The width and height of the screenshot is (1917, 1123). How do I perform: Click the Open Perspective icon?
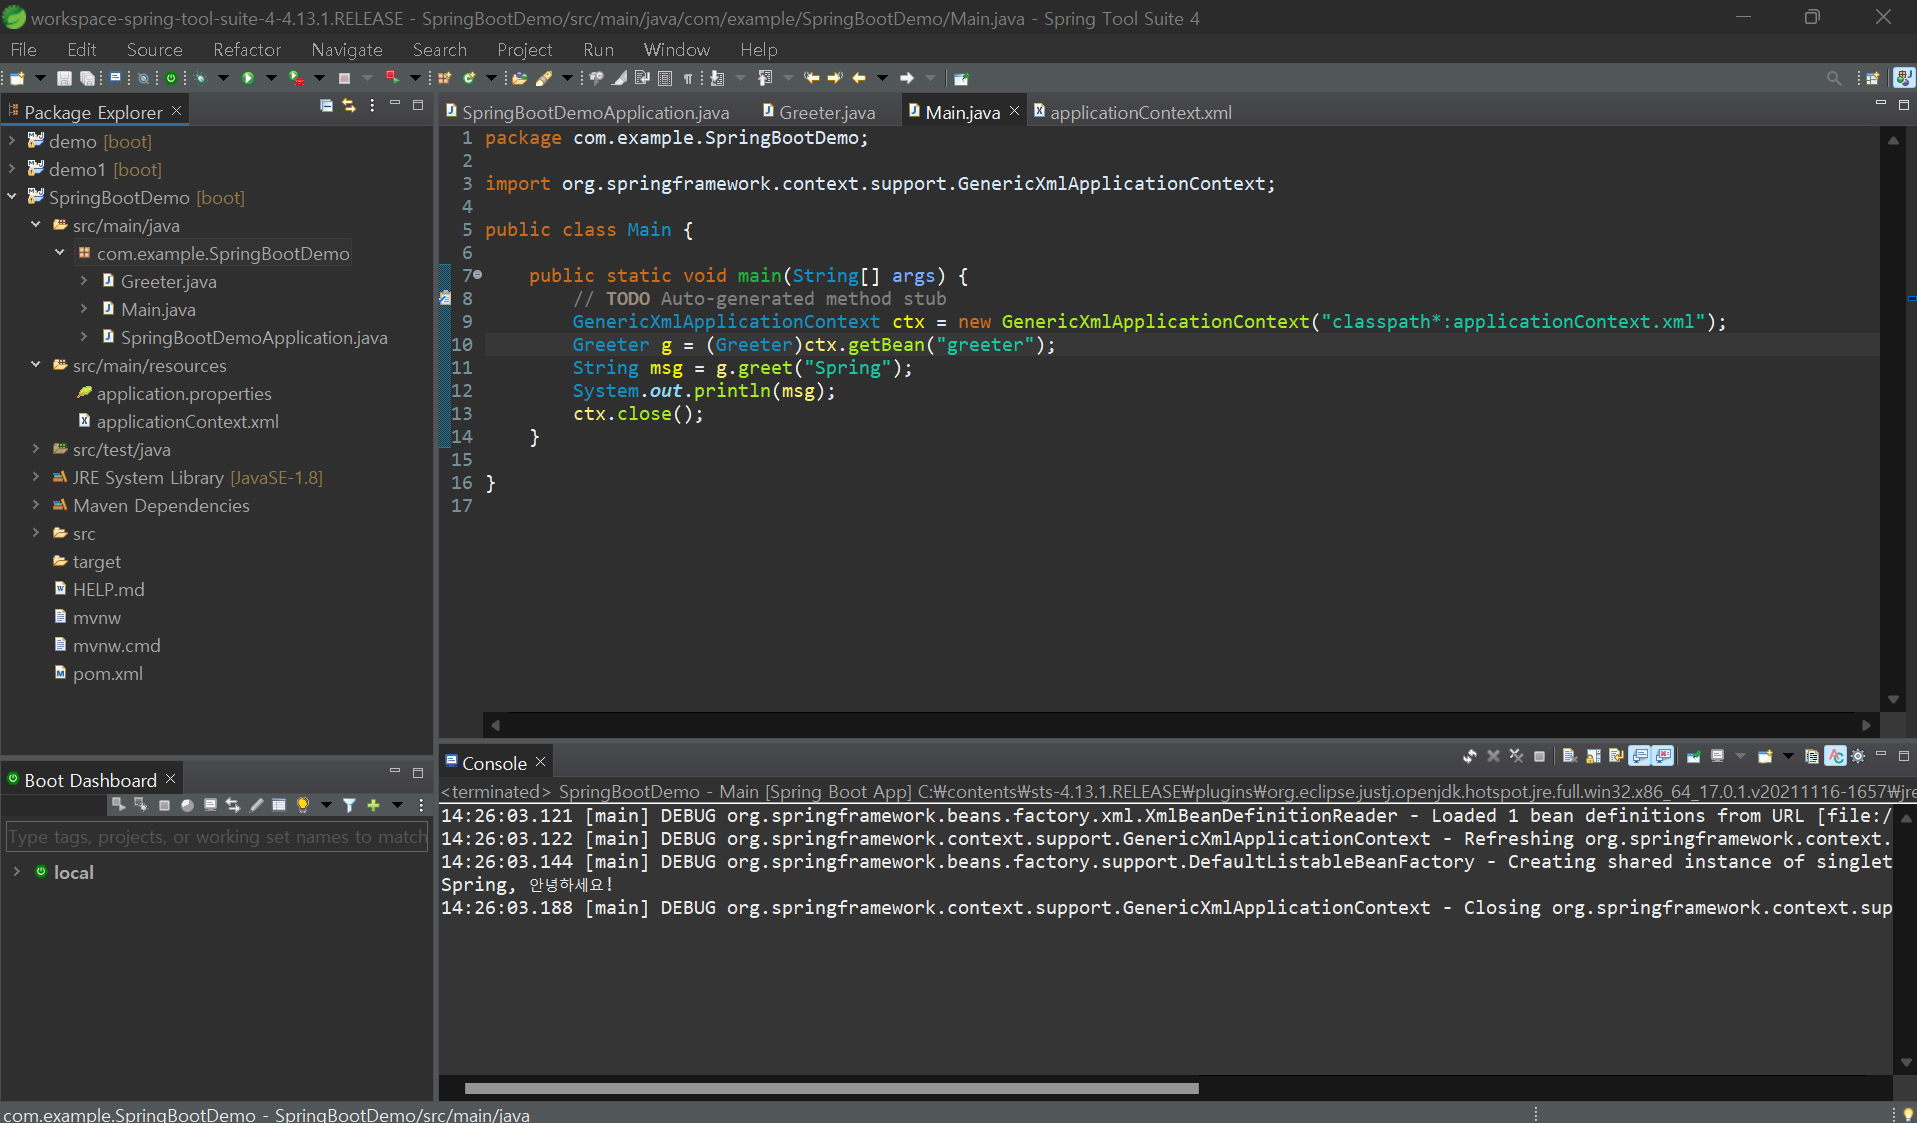pos(1873,78)
